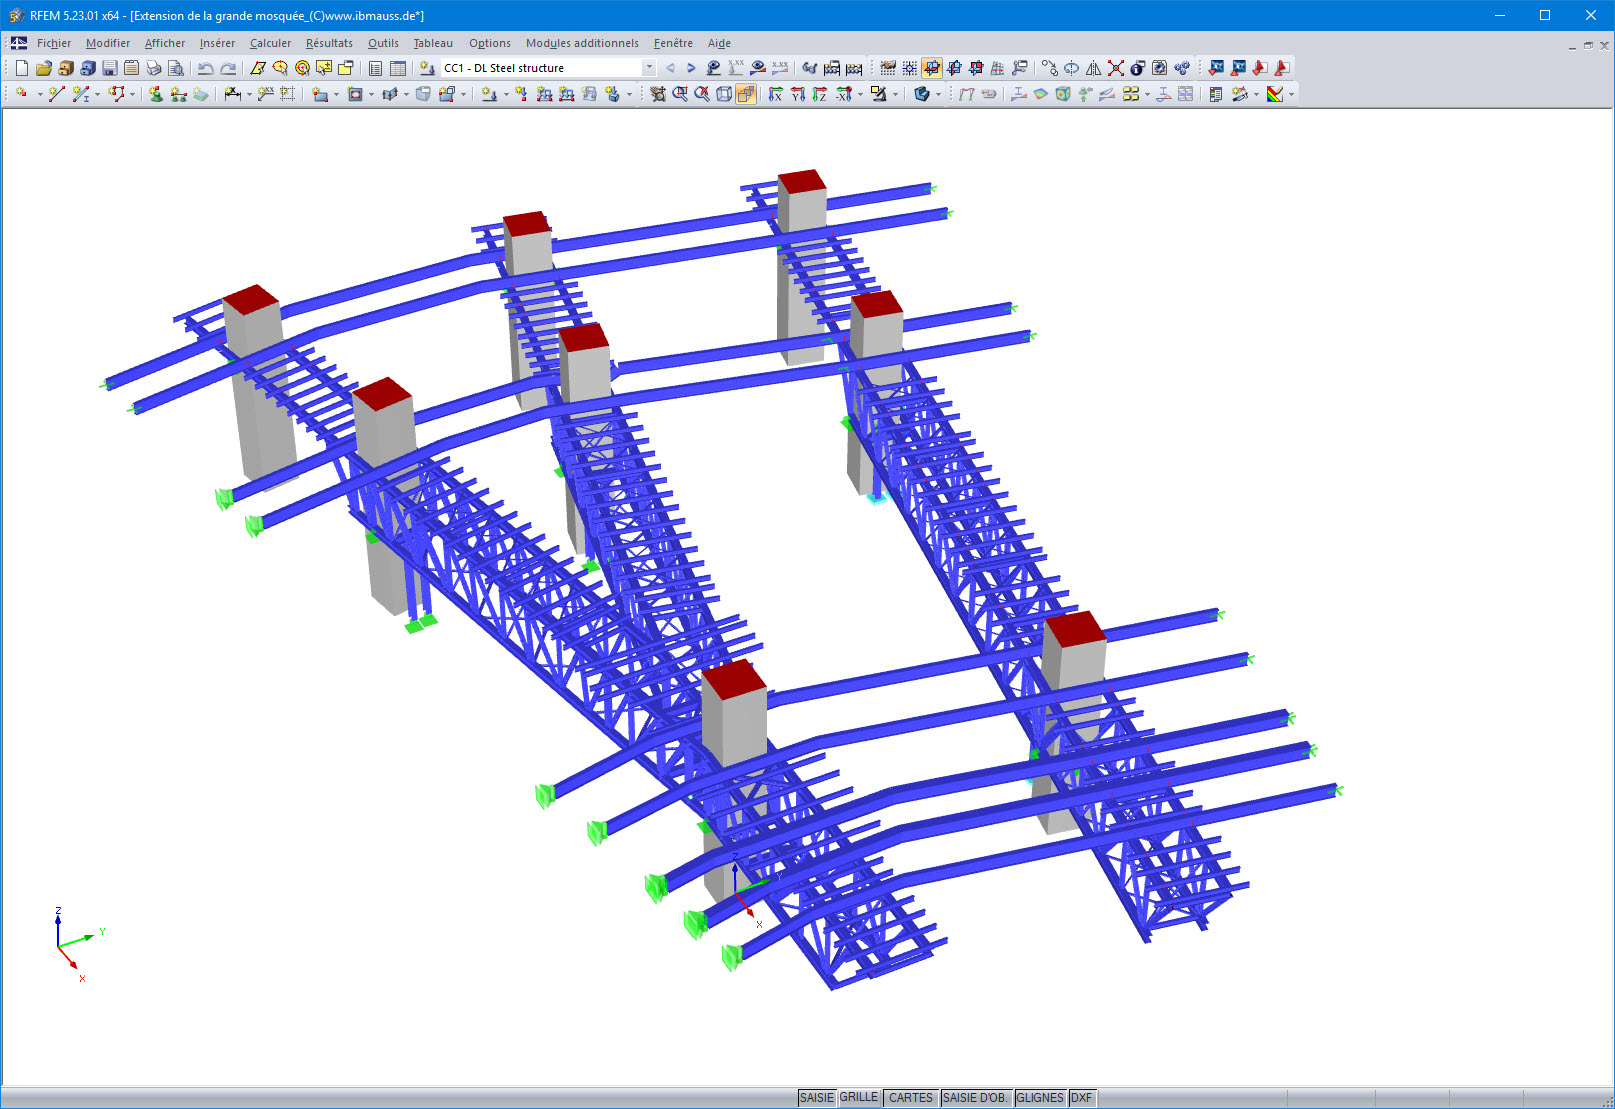Open the Modules additionnels menu

coord(581,43)
